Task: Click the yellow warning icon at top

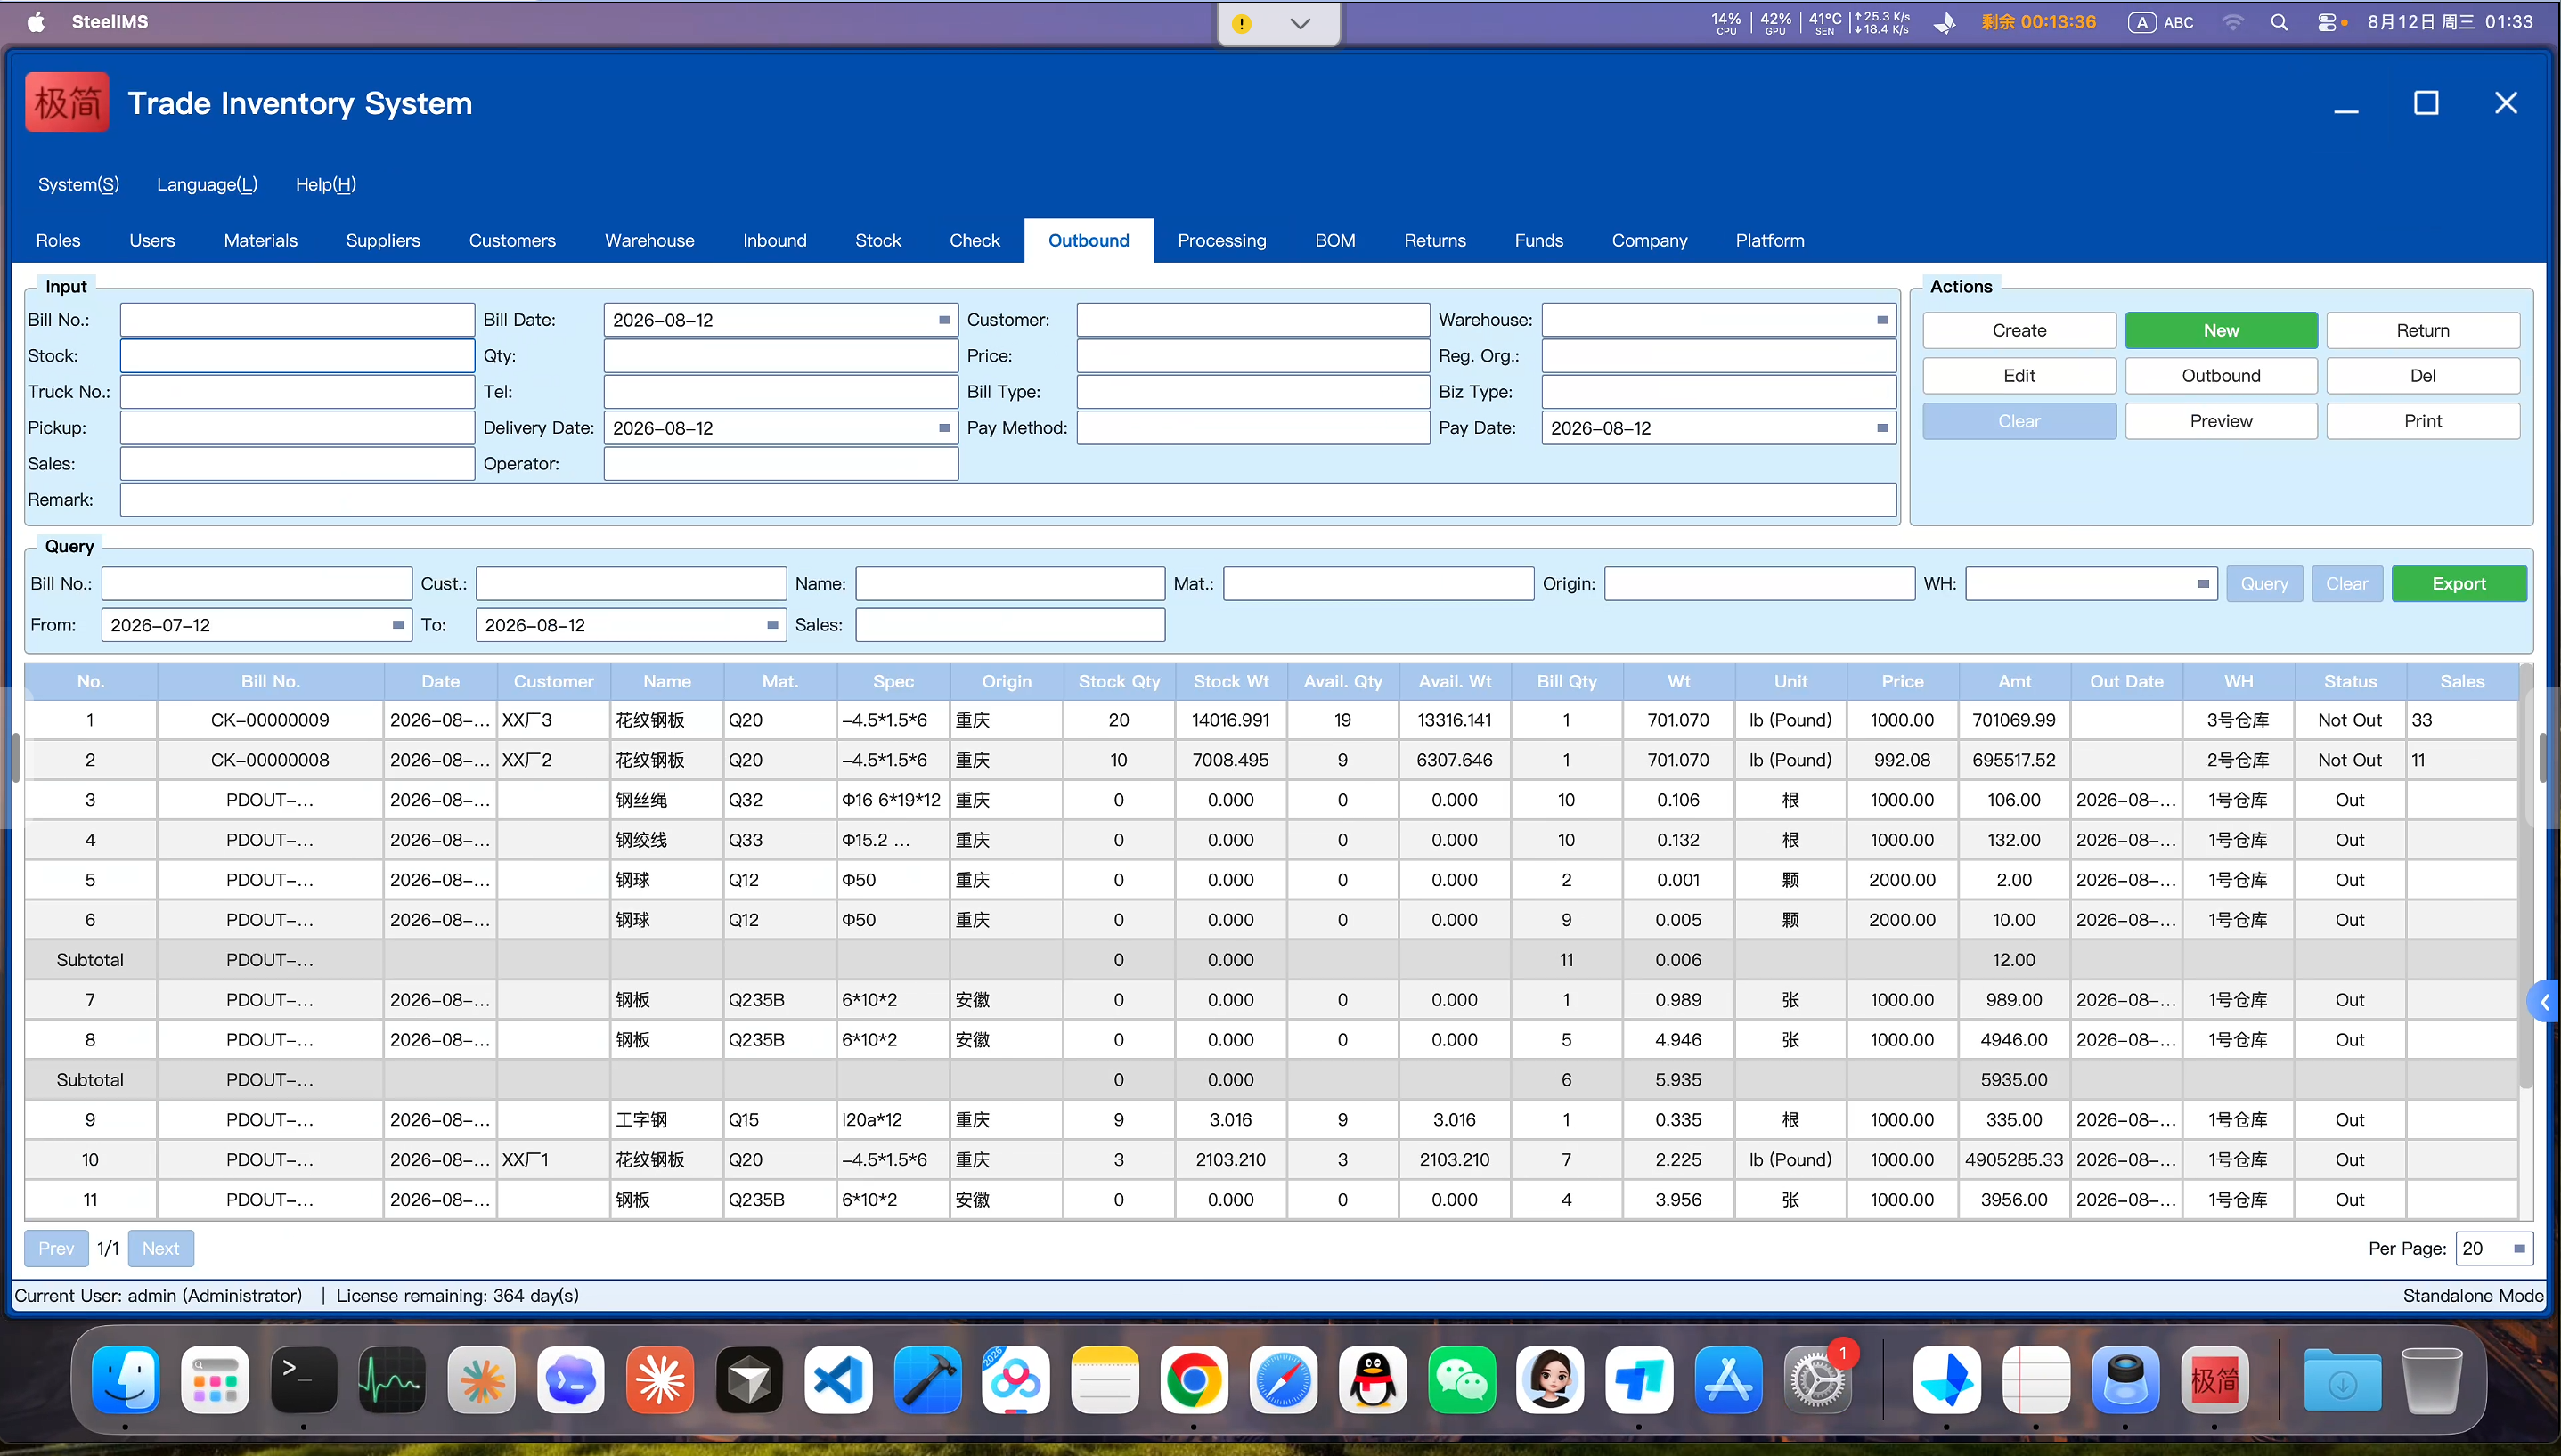Action: click(x=1241, y=23)
